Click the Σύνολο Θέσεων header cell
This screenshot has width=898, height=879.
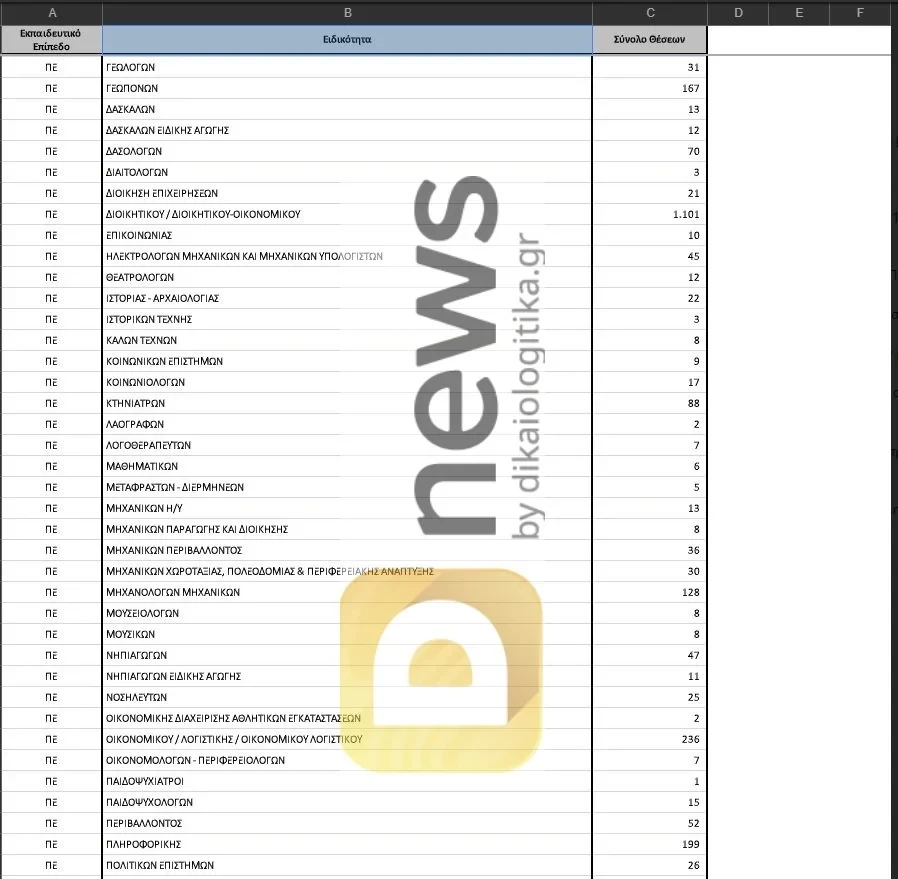pyautogui.click(x=650, y=40)
